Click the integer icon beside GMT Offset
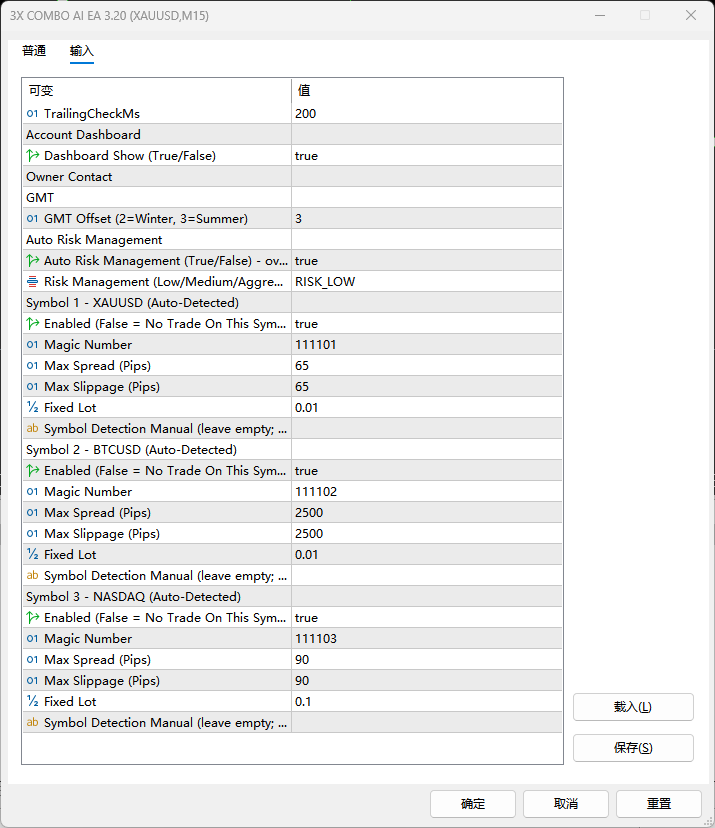 (x=32, y=219)
